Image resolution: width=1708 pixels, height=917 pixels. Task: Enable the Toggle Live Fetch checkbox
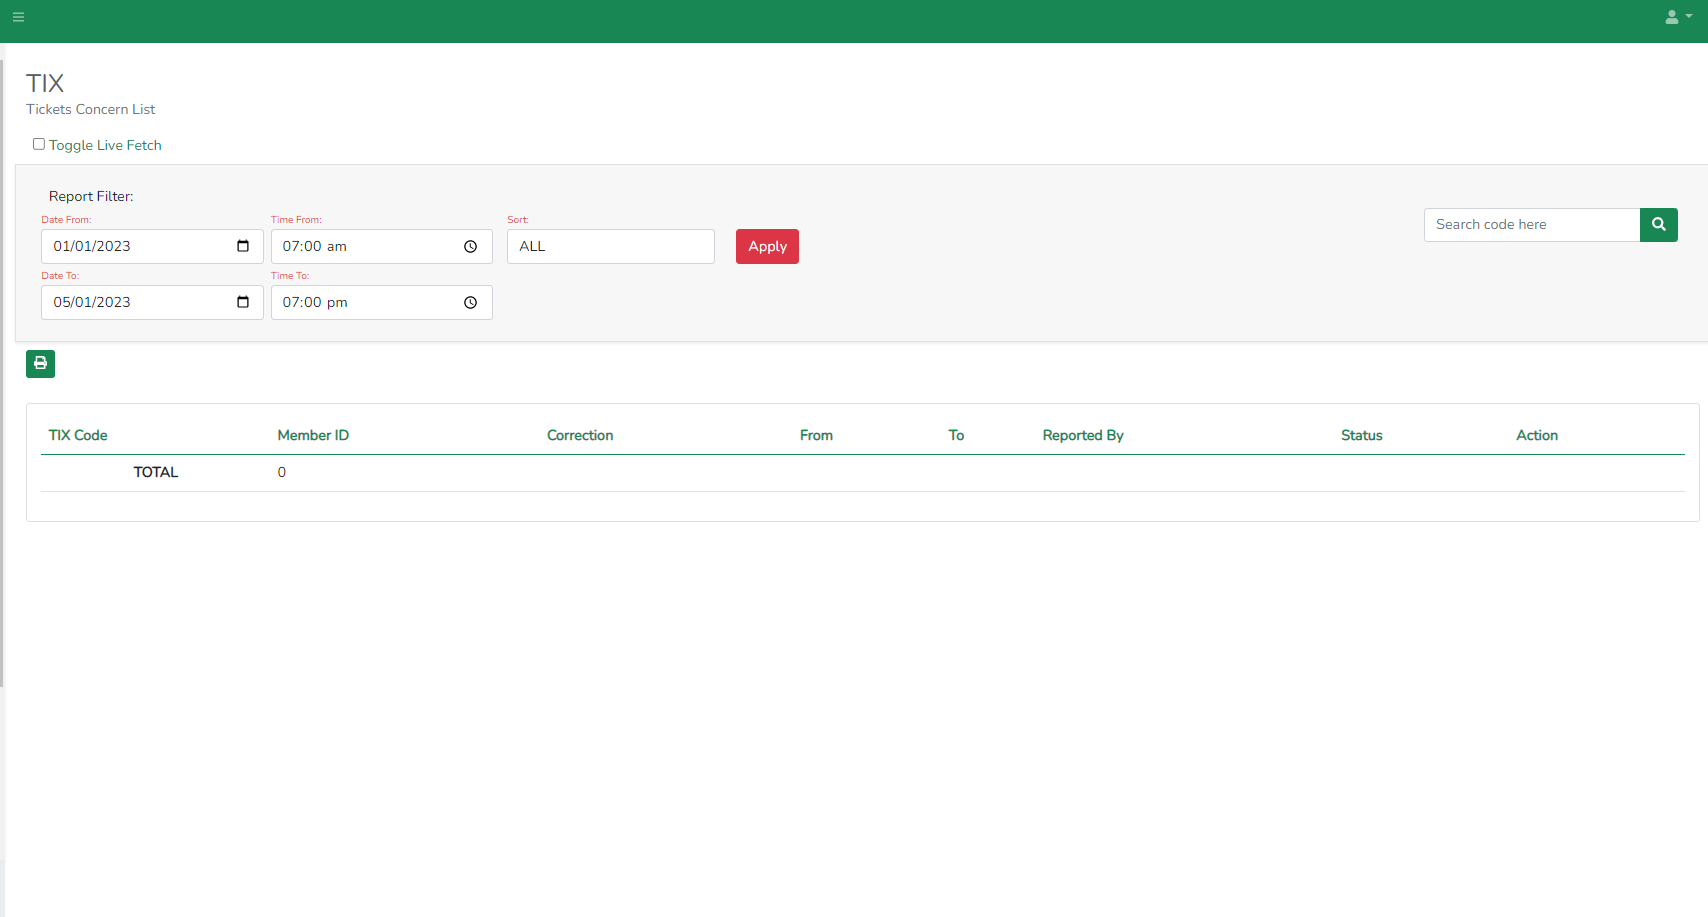[39, 144]
